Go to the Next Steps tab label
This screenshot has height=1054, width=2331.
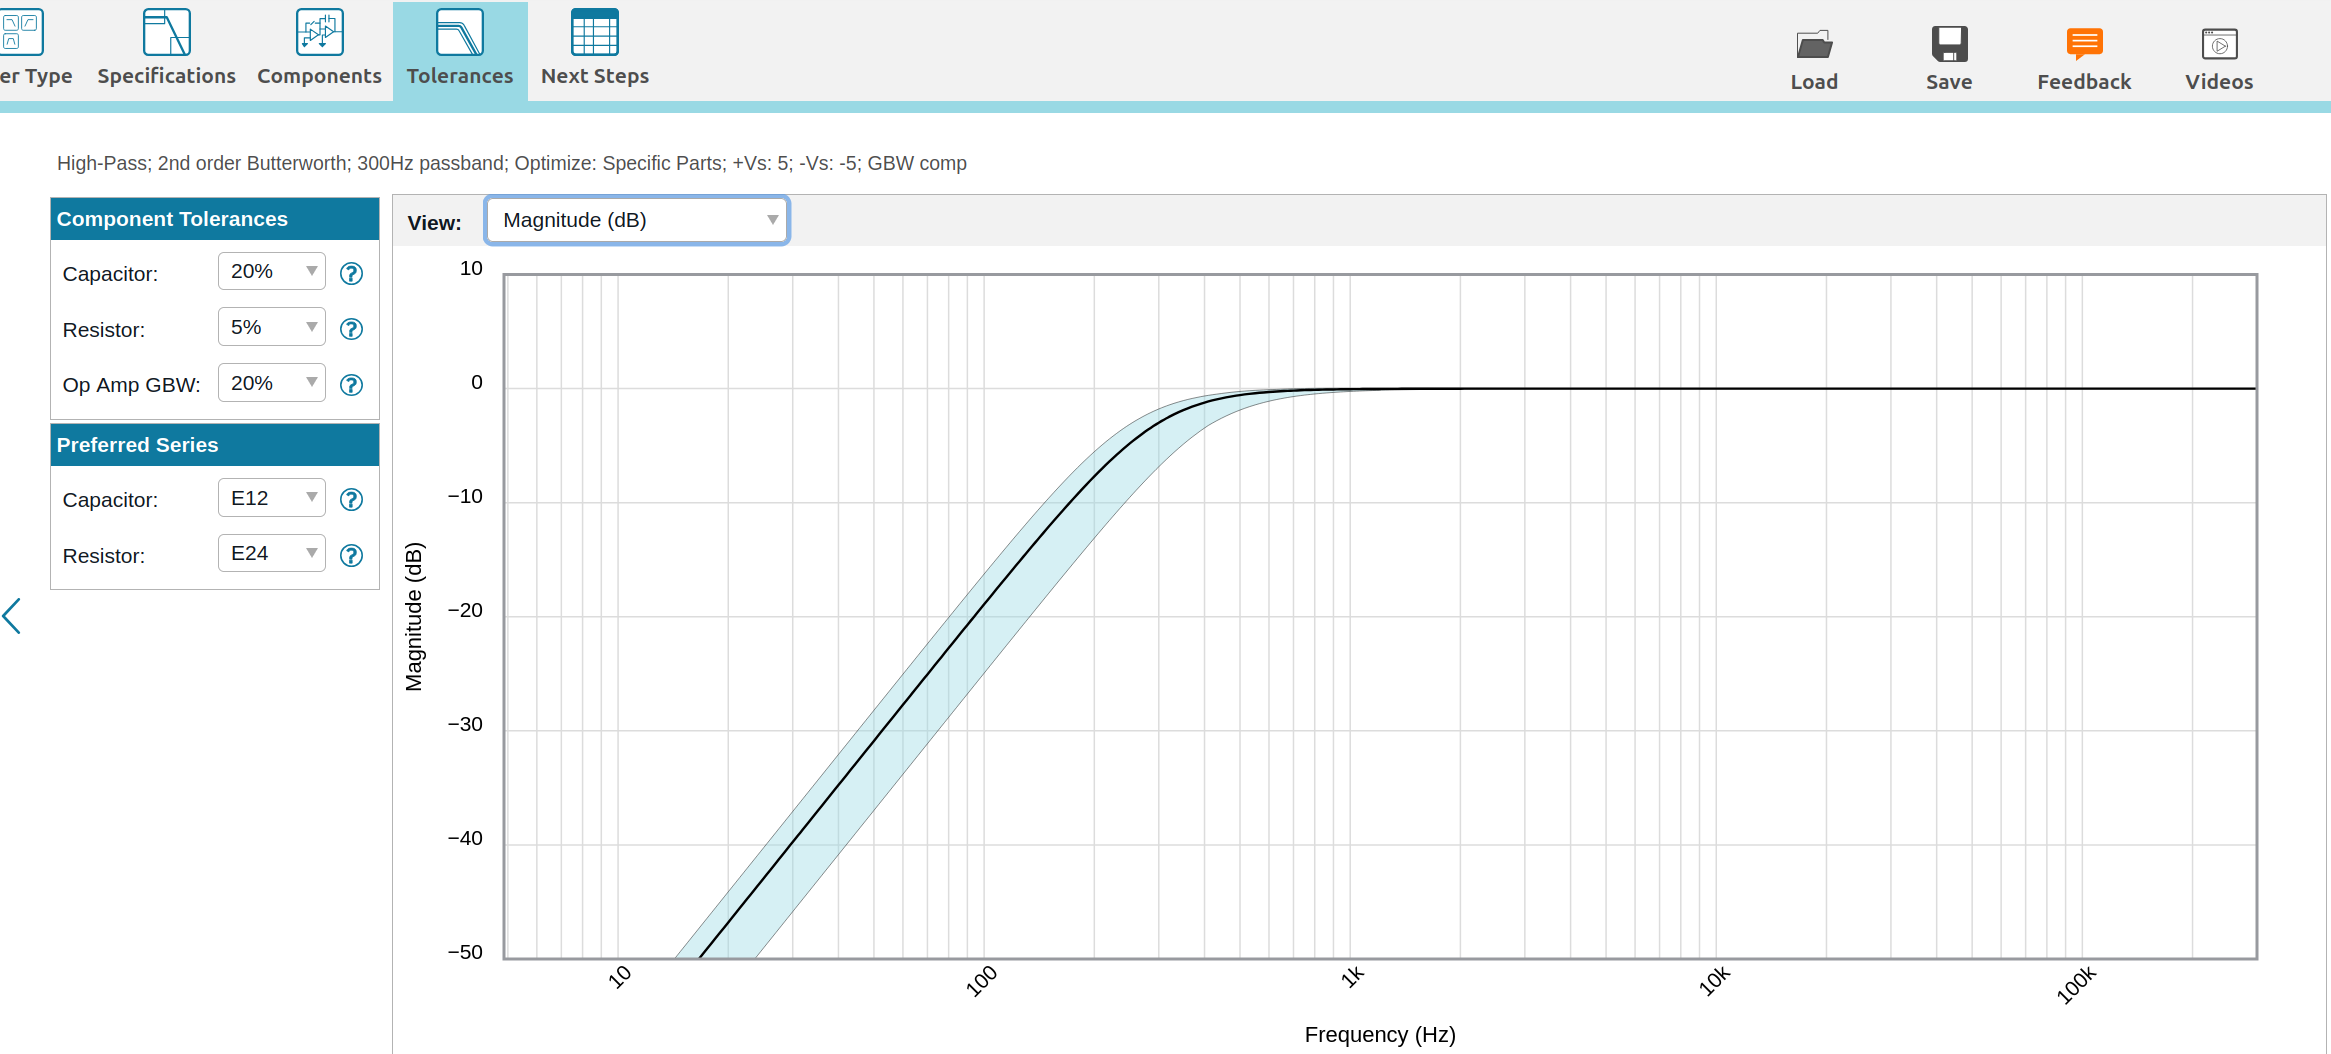click(x=595, y=76)
